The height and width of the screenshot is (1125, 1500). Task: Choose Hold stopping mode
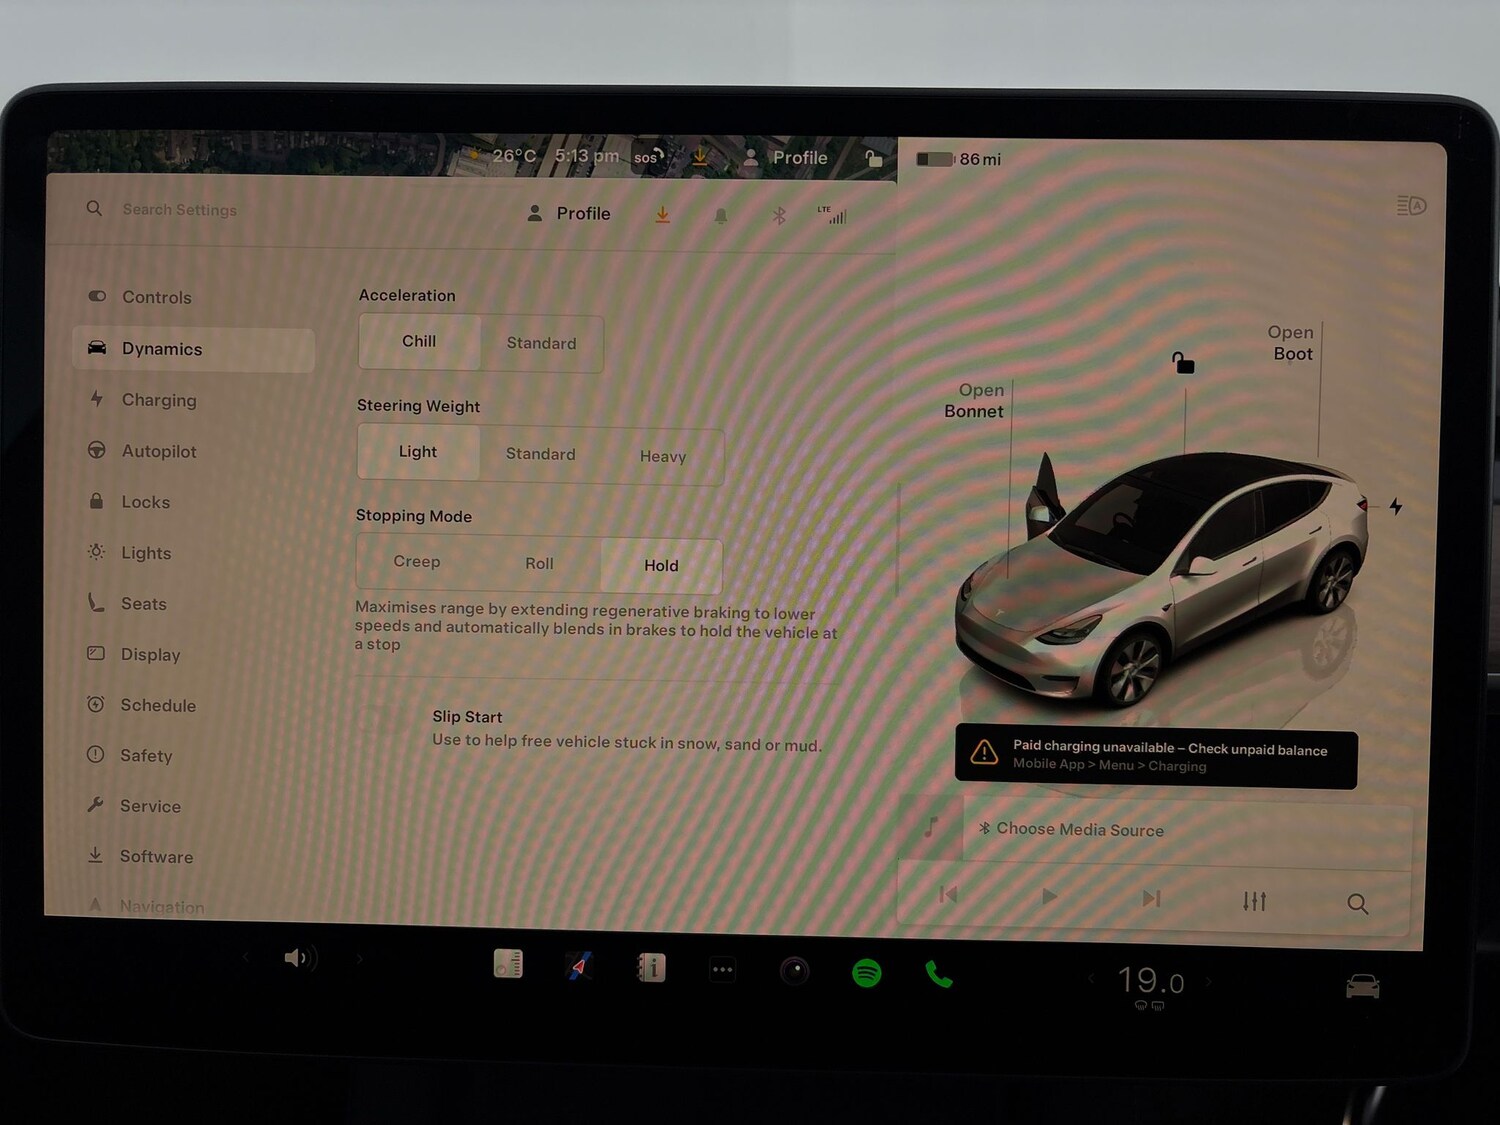661,566
